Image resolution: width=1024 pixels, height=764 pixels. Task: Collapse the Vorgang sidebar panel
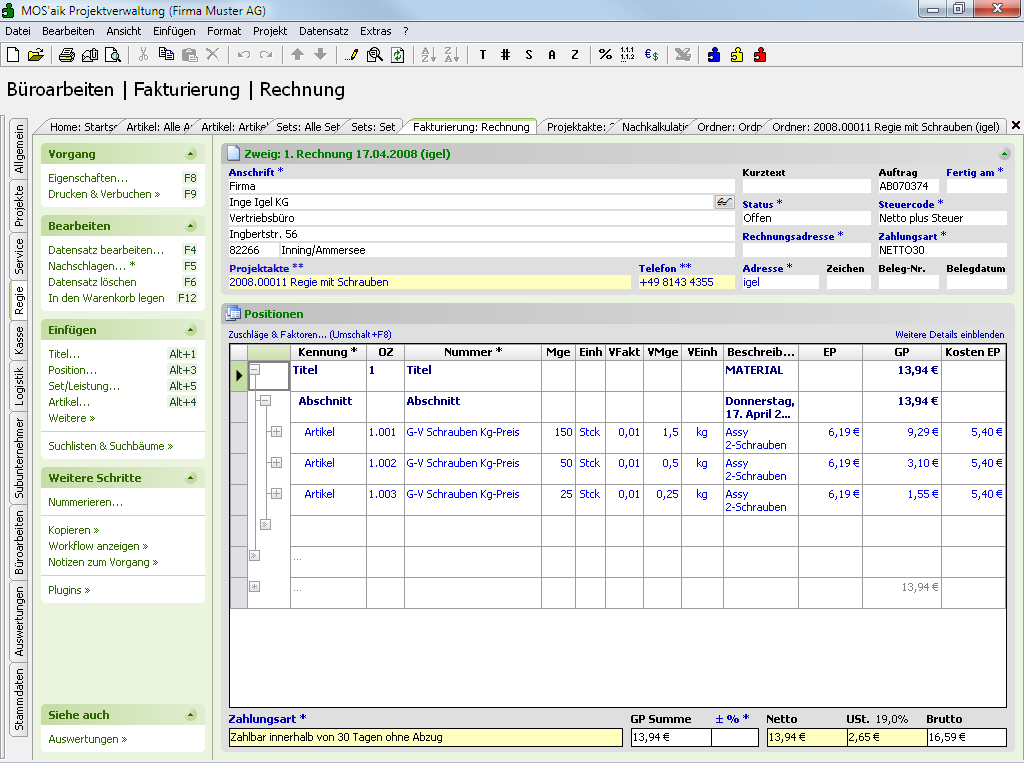click(190, 155)
